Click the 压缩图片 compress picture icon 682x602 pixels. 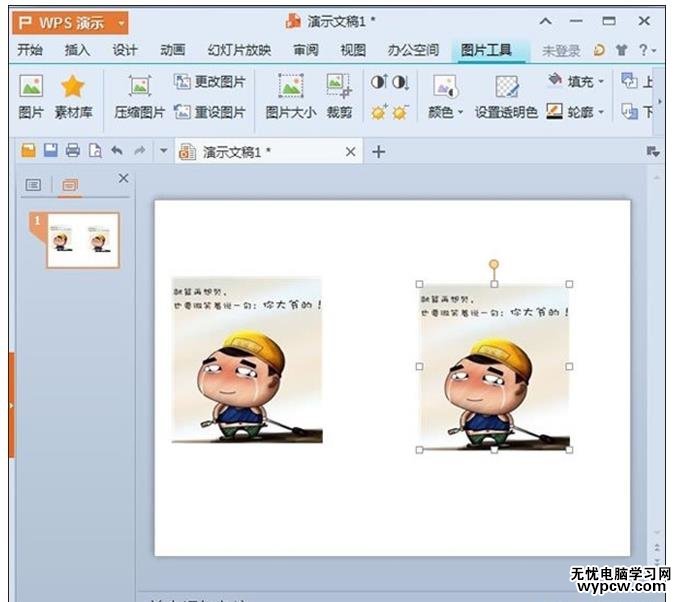pyautogui.click(x=140, y=85)
